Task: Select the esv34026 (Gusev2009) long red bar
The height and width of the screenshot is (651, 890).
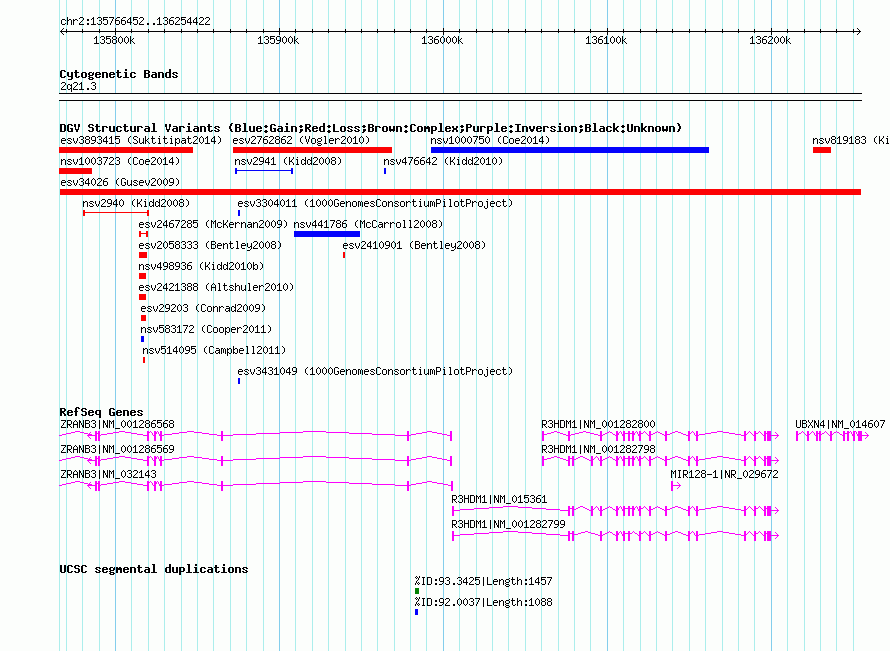Action: tap(460, 192)
